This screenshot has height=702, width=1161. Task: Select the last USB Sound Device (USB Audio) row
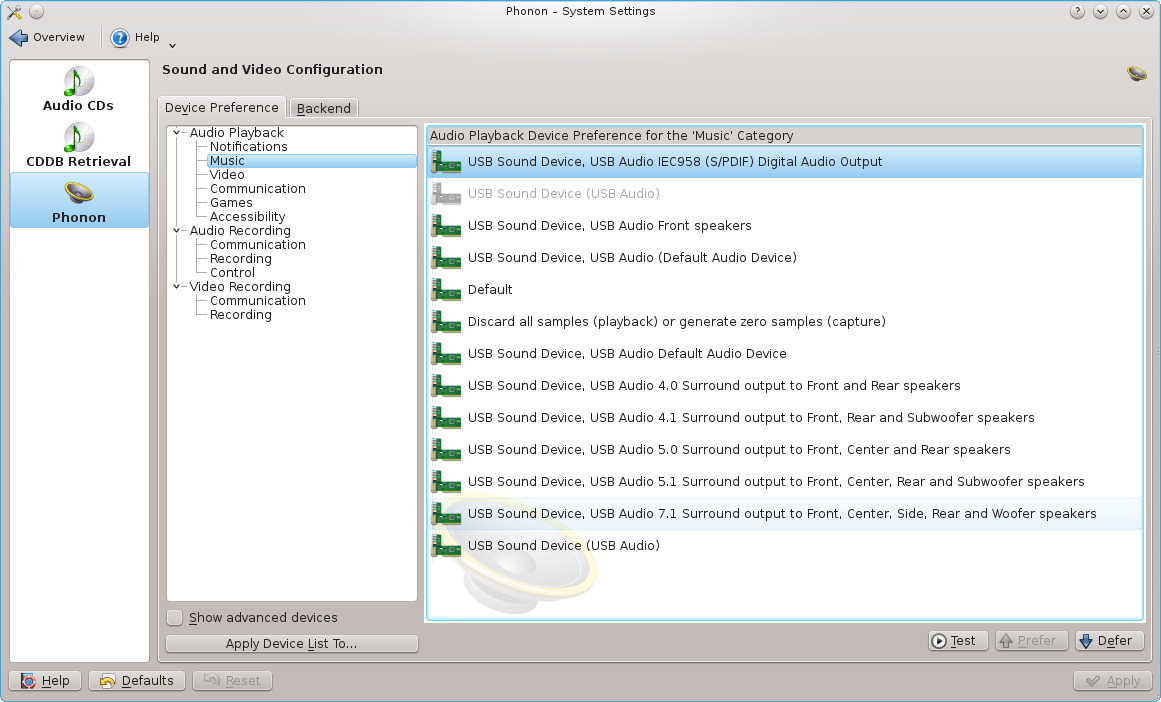point(785,546)
